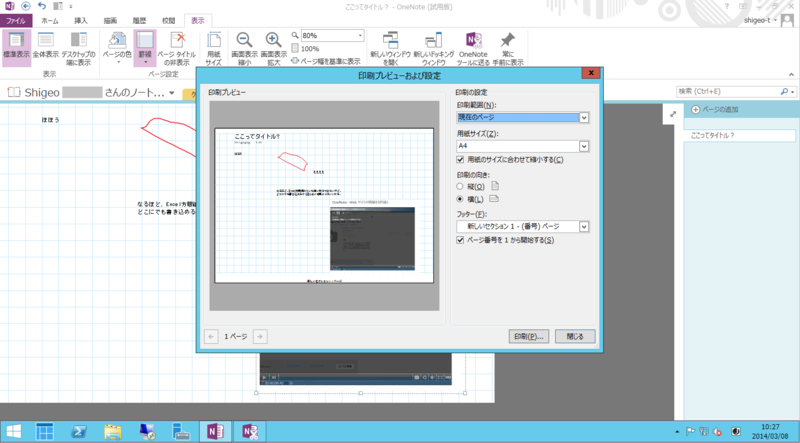Click the help question mark icon
Viewport: 800px width, 443px height.
pyautogui.click(x=727, y=6)
